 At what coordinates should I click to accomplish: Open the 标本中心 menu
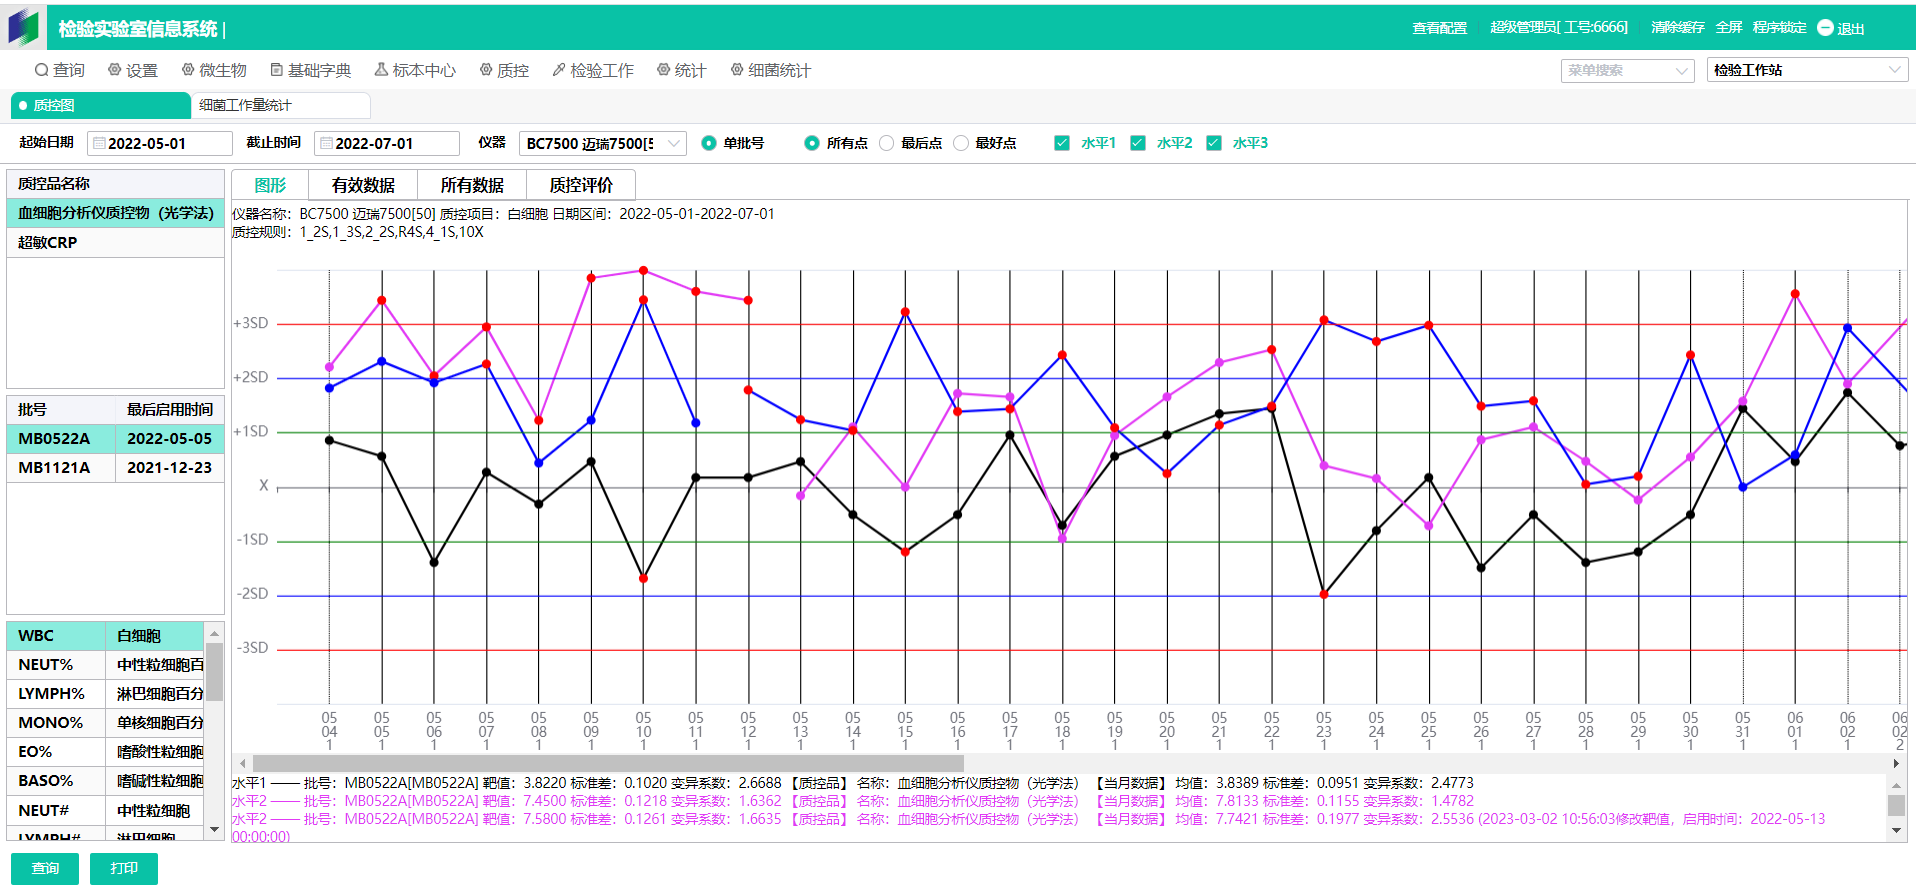point(415,70)
